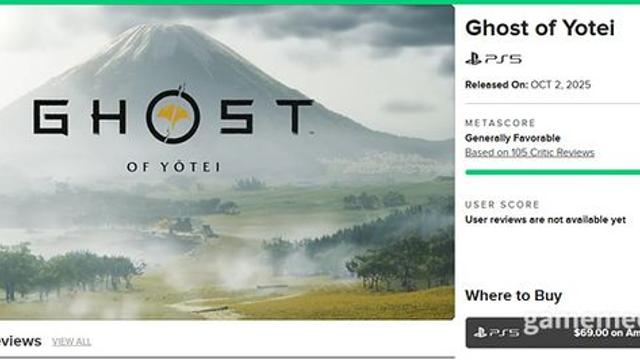This screenshot has width=640, height=360.
Task: Select the Ghost of Yotei title heading
Action: click(x=540, y=28)
